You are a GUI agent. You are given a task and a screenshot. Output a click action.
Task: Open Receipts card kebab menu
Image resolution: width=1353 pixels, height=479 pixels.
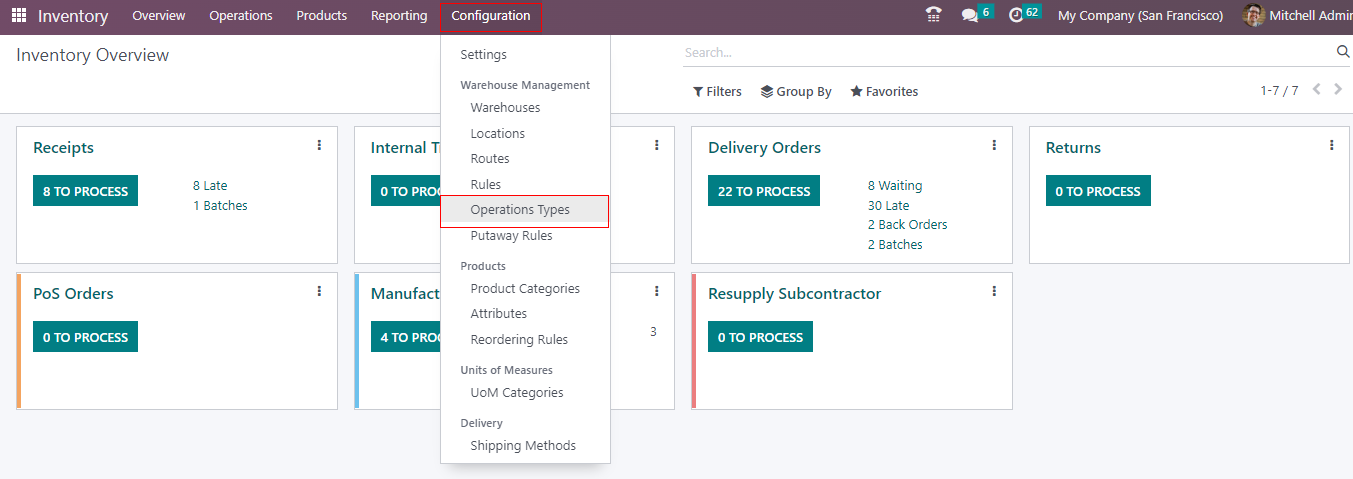pos(319,146)
